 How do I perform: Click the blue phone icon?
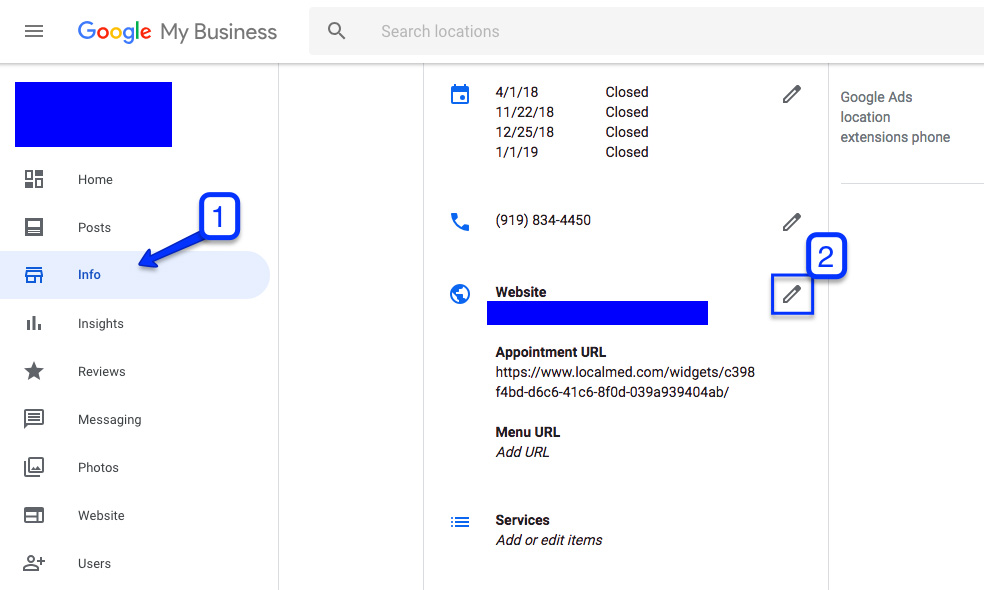(x=460, y=221)
